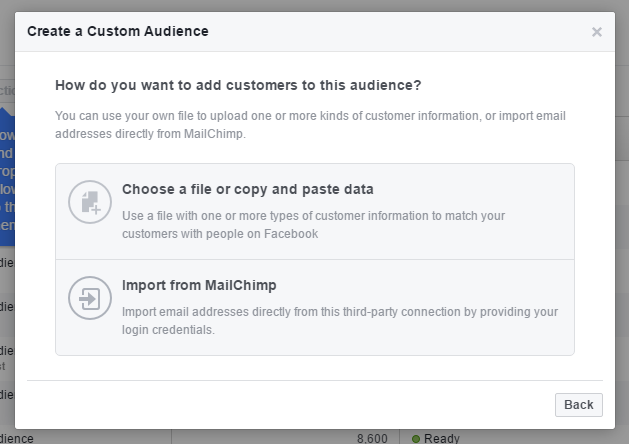Image resolution: width=629 pixels, height=444 pixels.
Task: Click the words 'people on Facebook' in file option
Action: tap(266, 234)
